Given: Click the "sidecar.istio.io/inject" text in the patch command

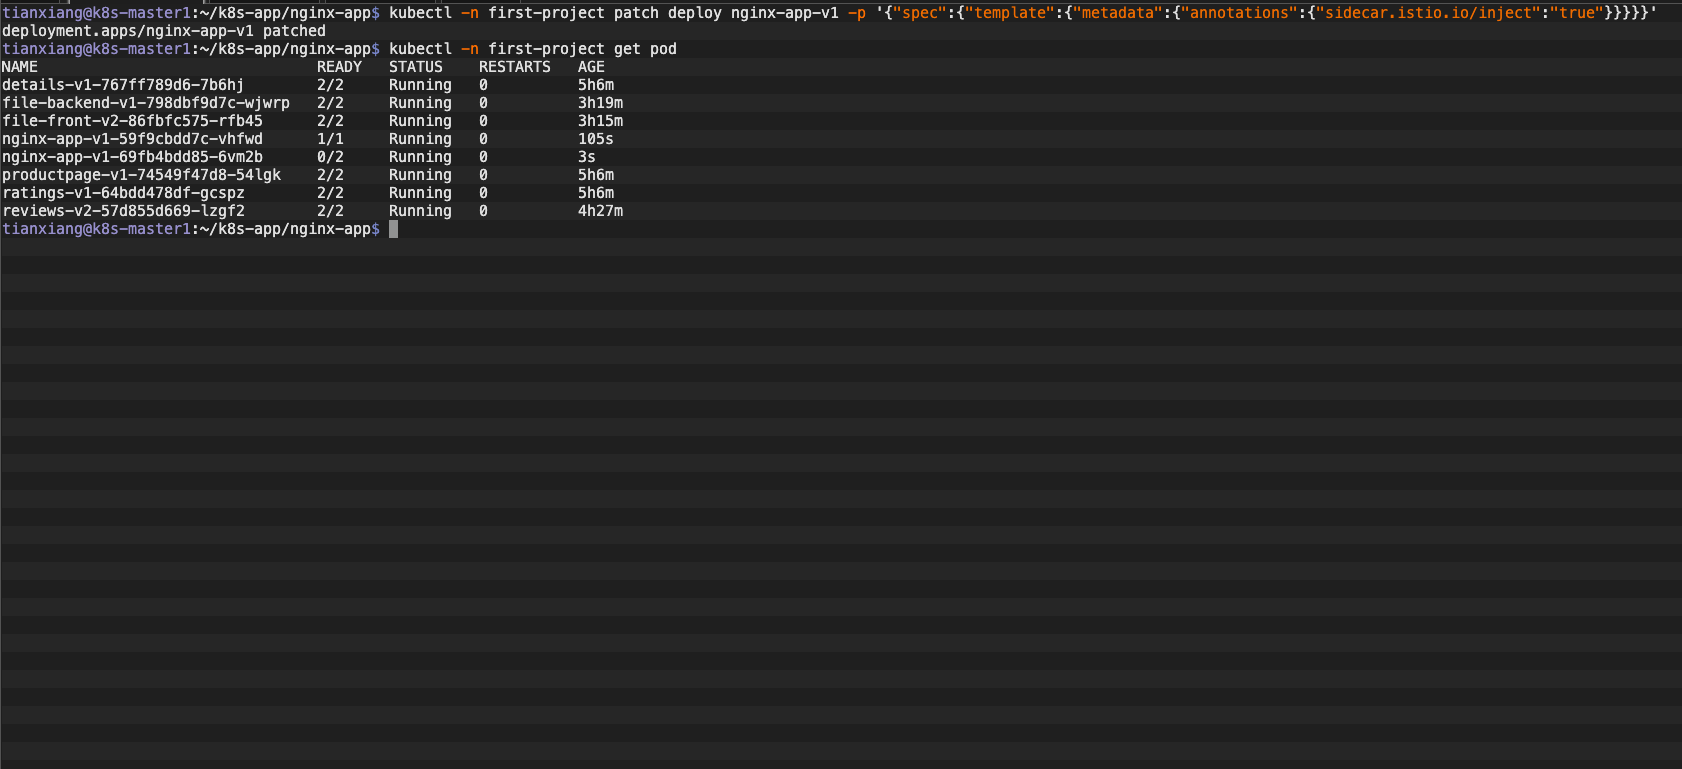Looking at the screenshot, I should [x=1428, y=13].
